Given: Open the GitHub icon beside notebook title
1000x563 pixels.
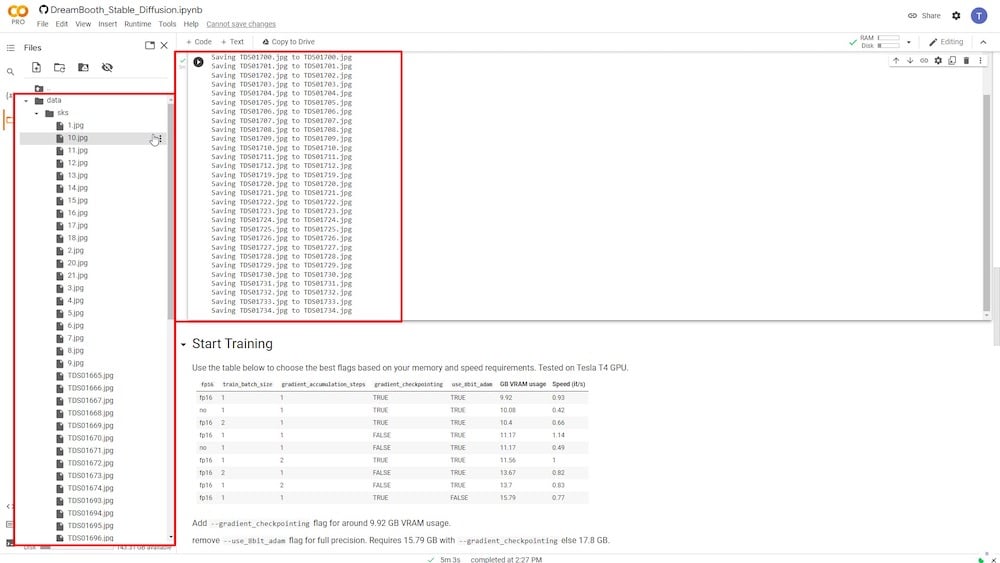Looking at the screenshot, I should 43,10.
